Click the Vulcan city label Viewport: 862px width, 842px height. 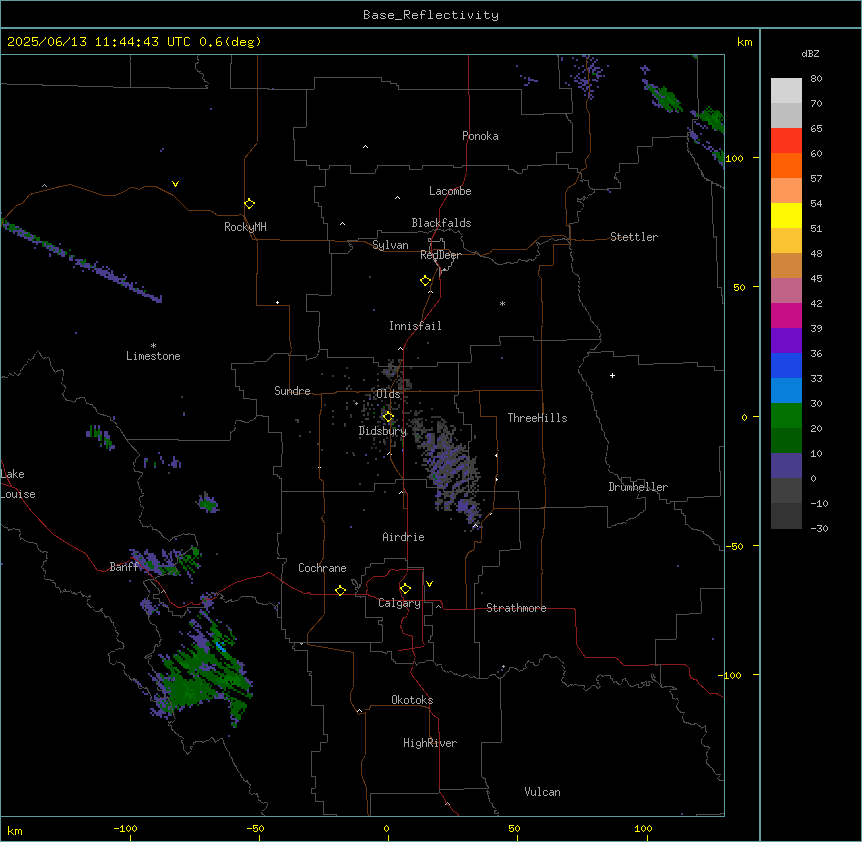(542, 792)
